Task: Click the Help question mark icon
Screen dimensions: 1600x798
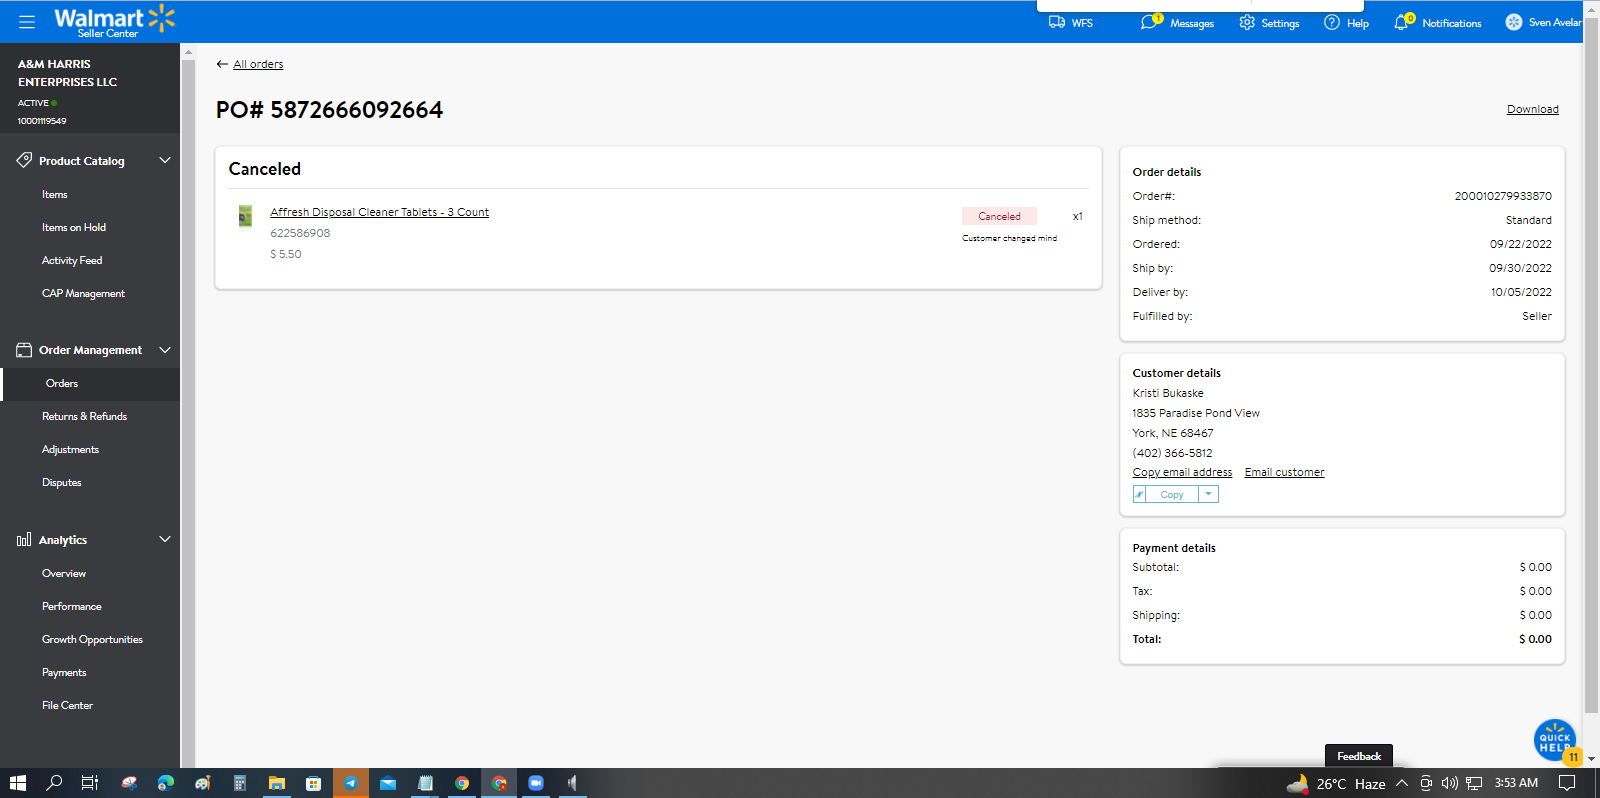Action: (x=1332, y=22)
